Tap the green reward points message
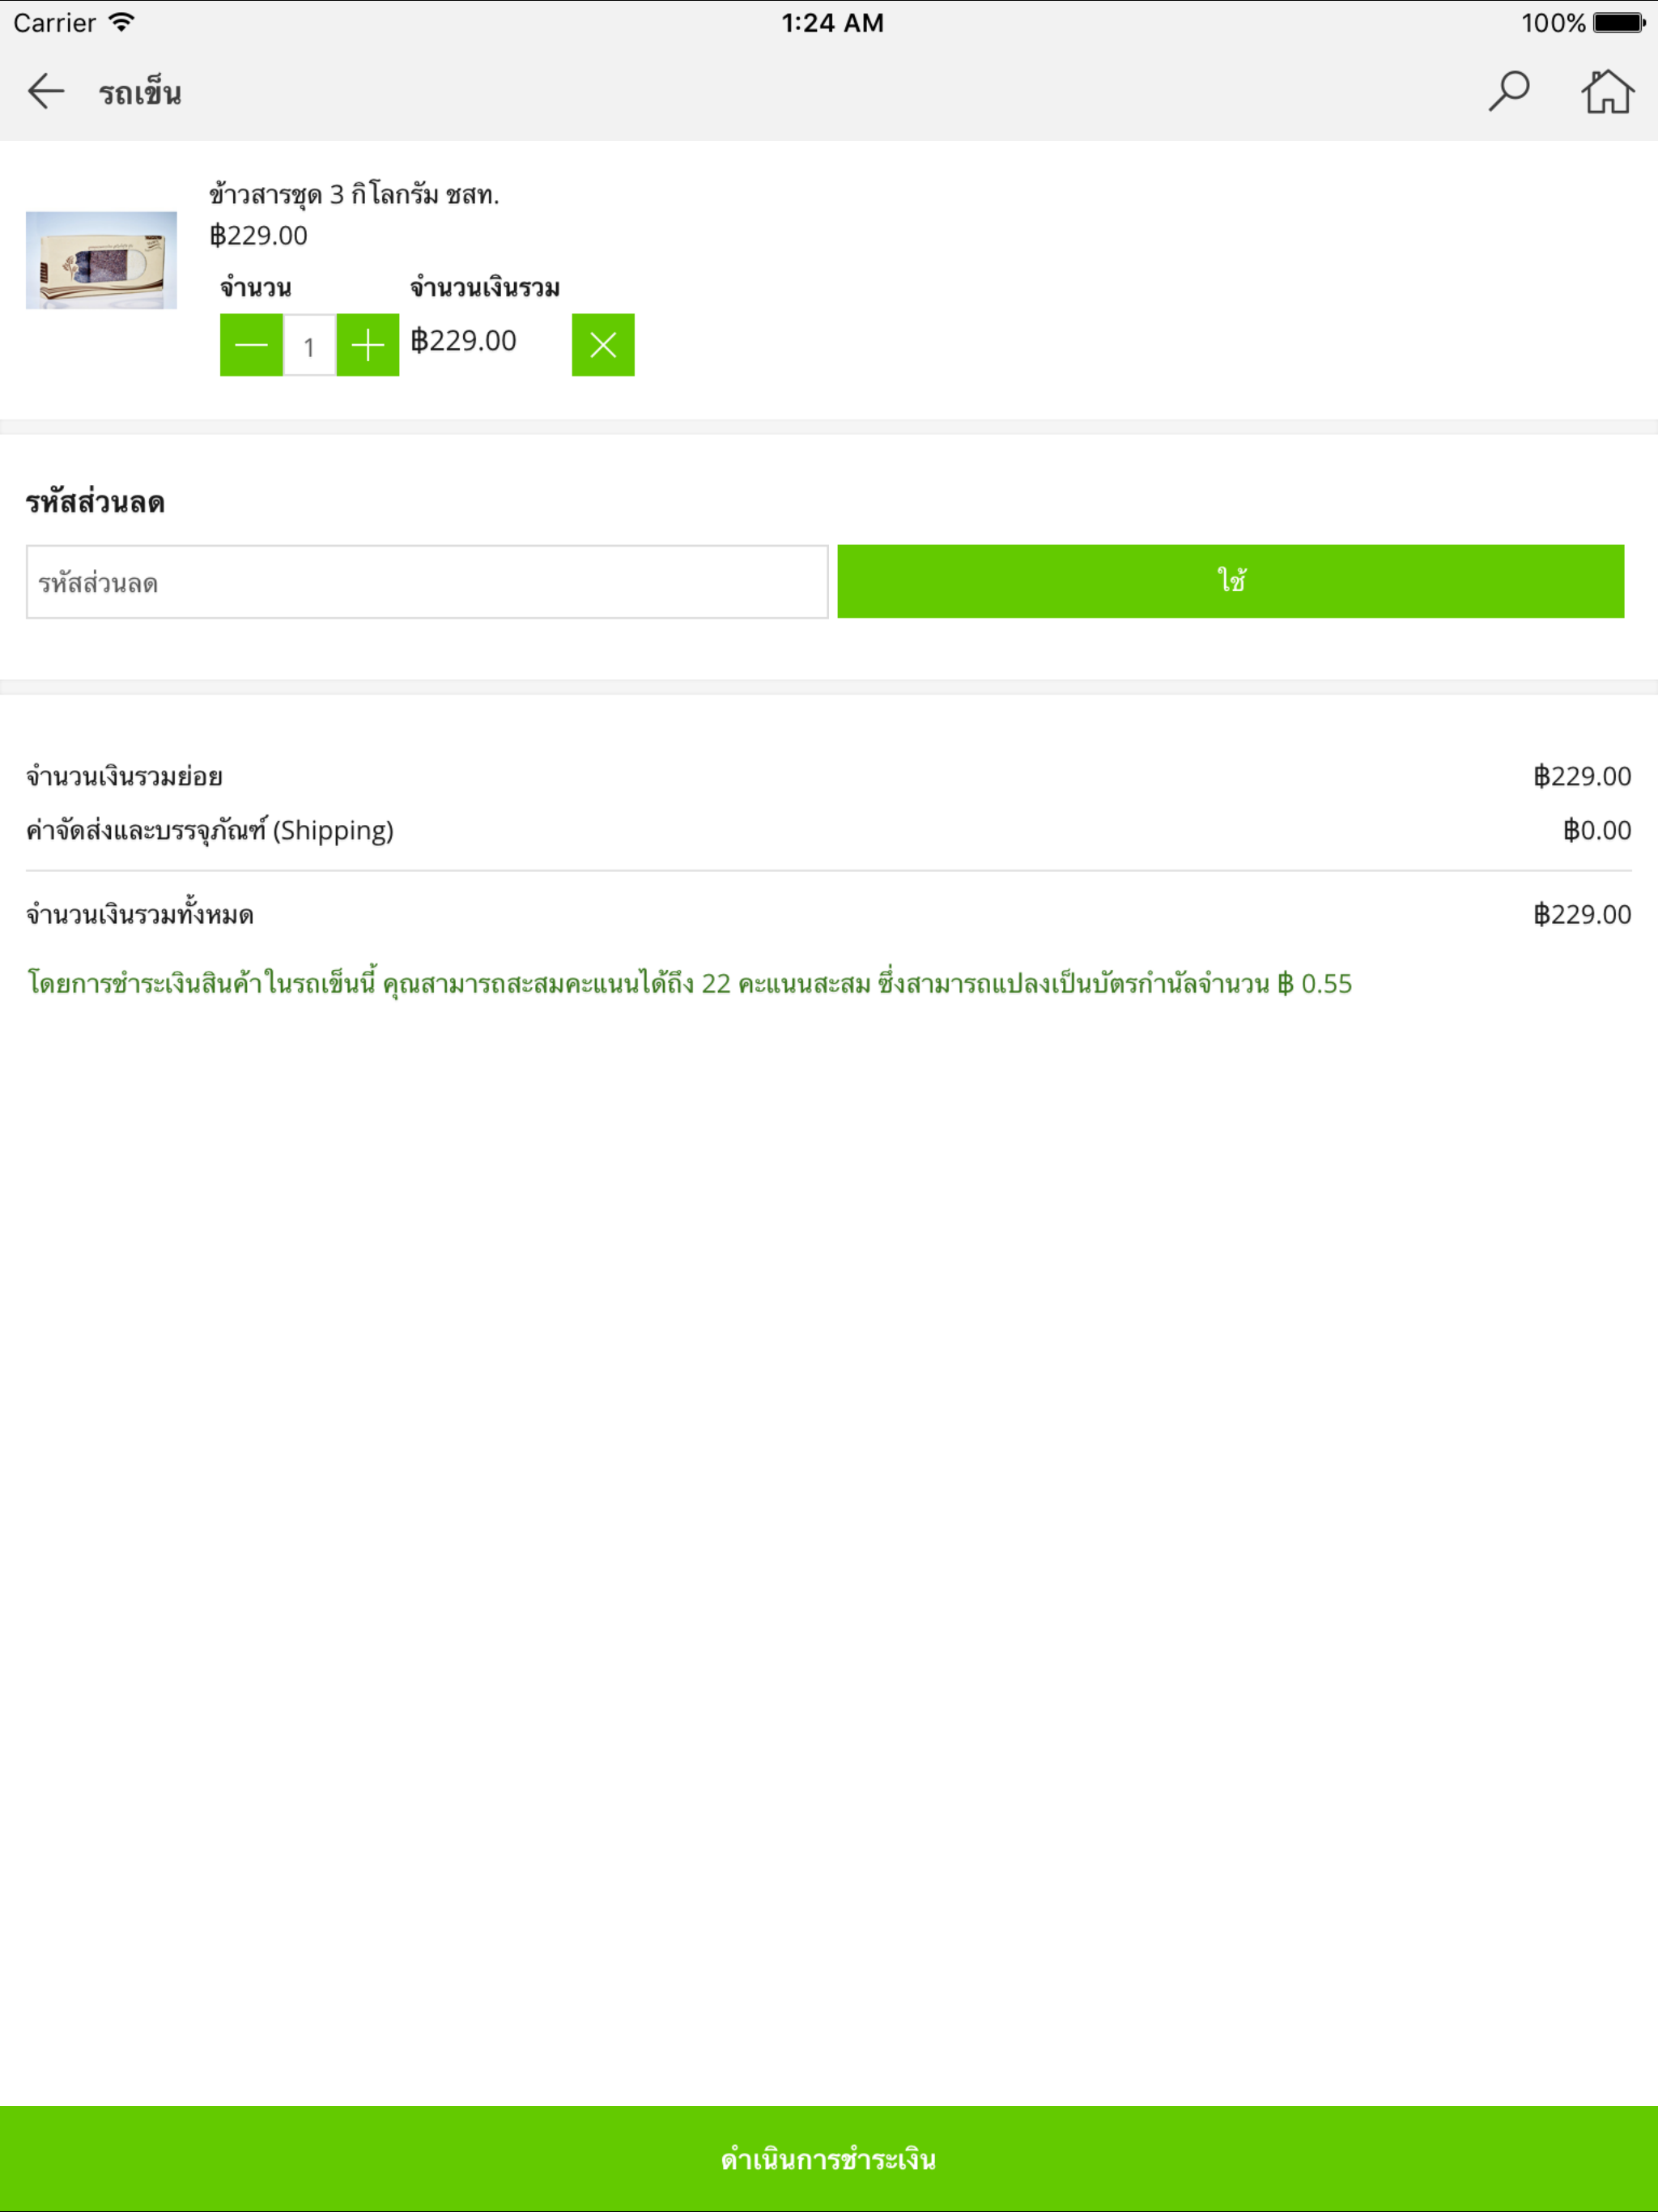 tap(689, 984)
